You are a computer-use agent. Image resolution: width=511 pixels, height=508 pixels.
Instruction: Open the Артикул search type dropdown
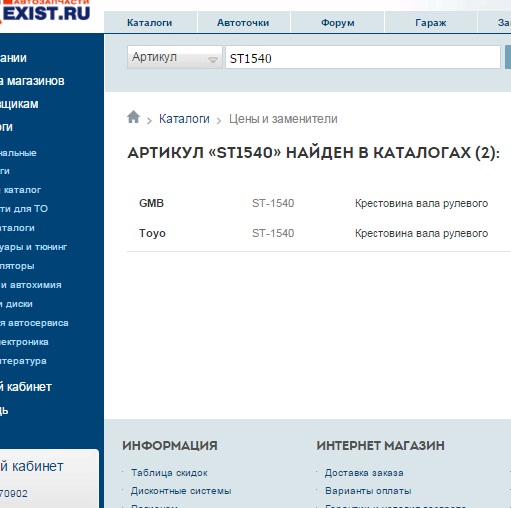pos(175,57)
